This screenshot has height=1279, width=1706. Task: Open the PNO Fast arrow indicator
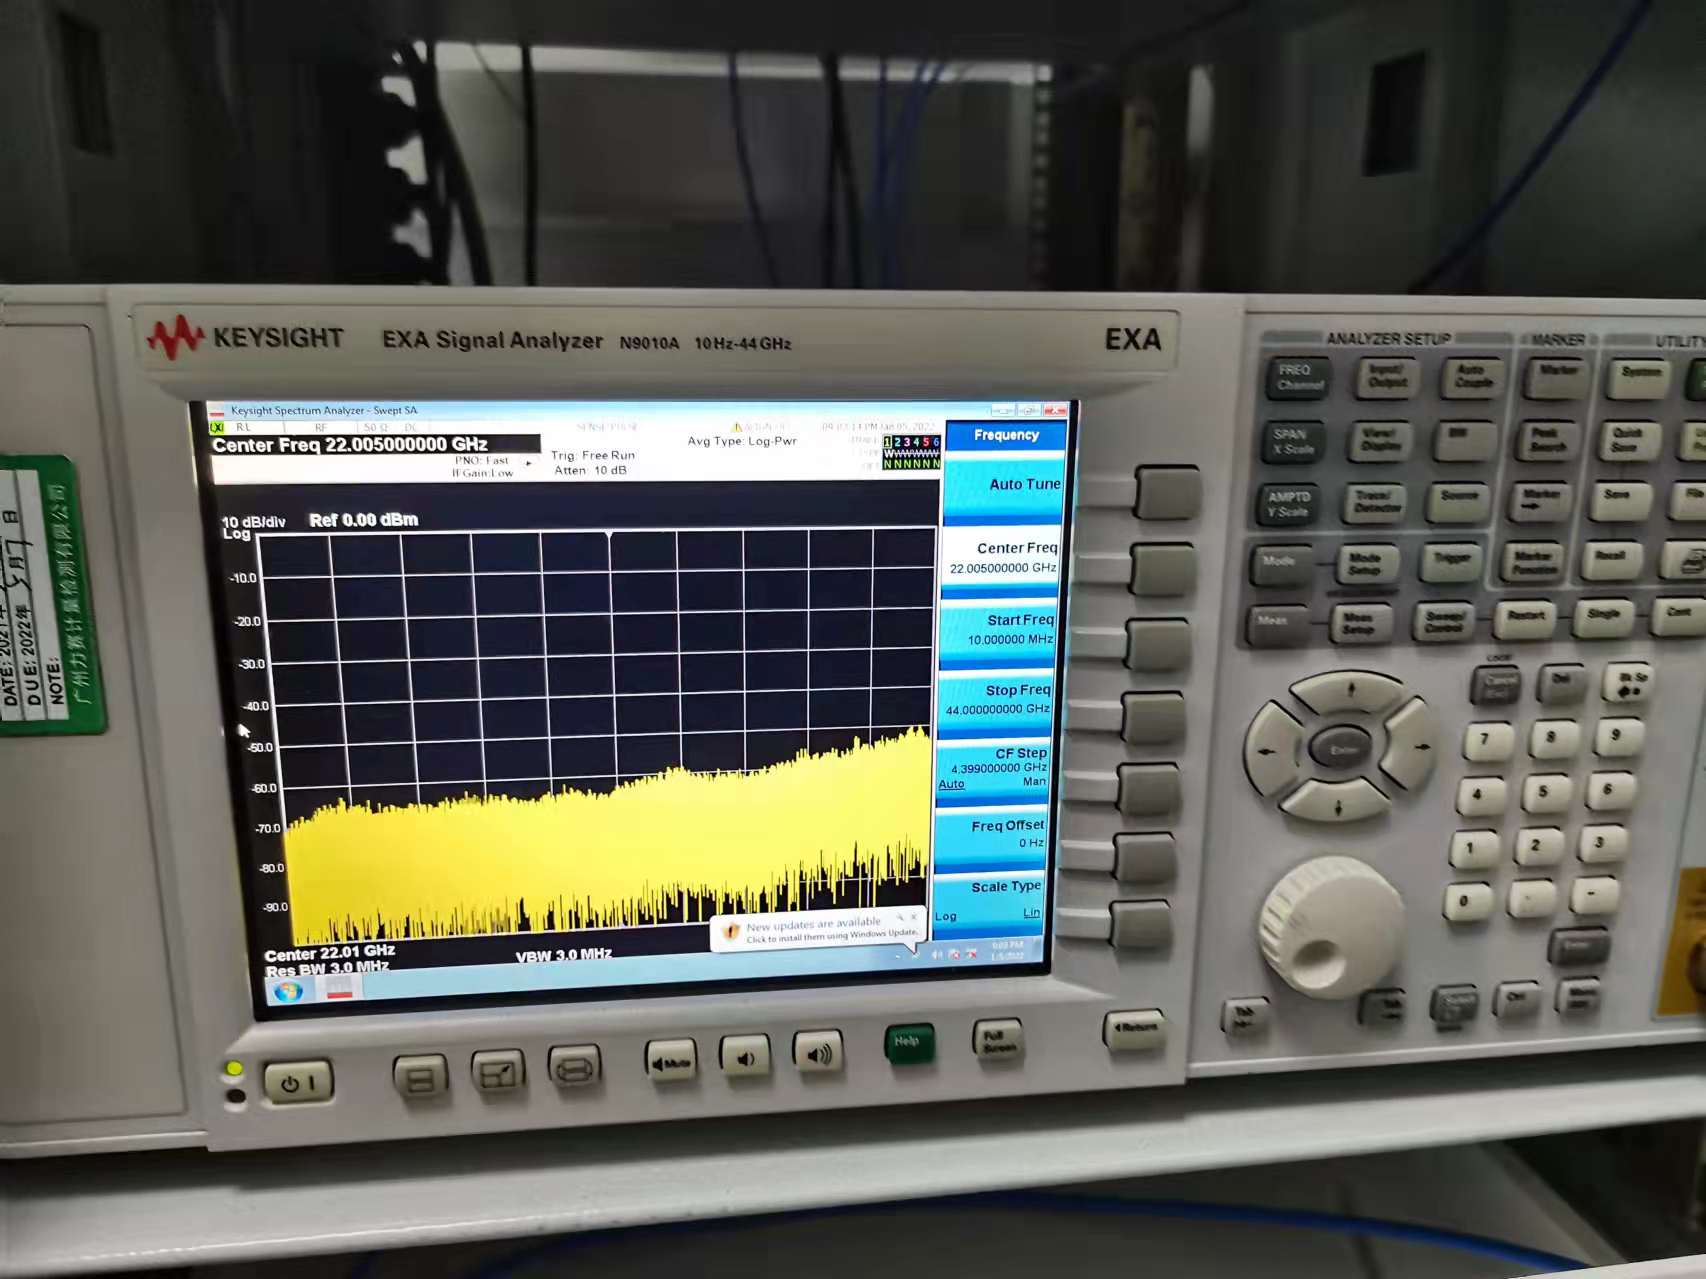tap(529, 463)
